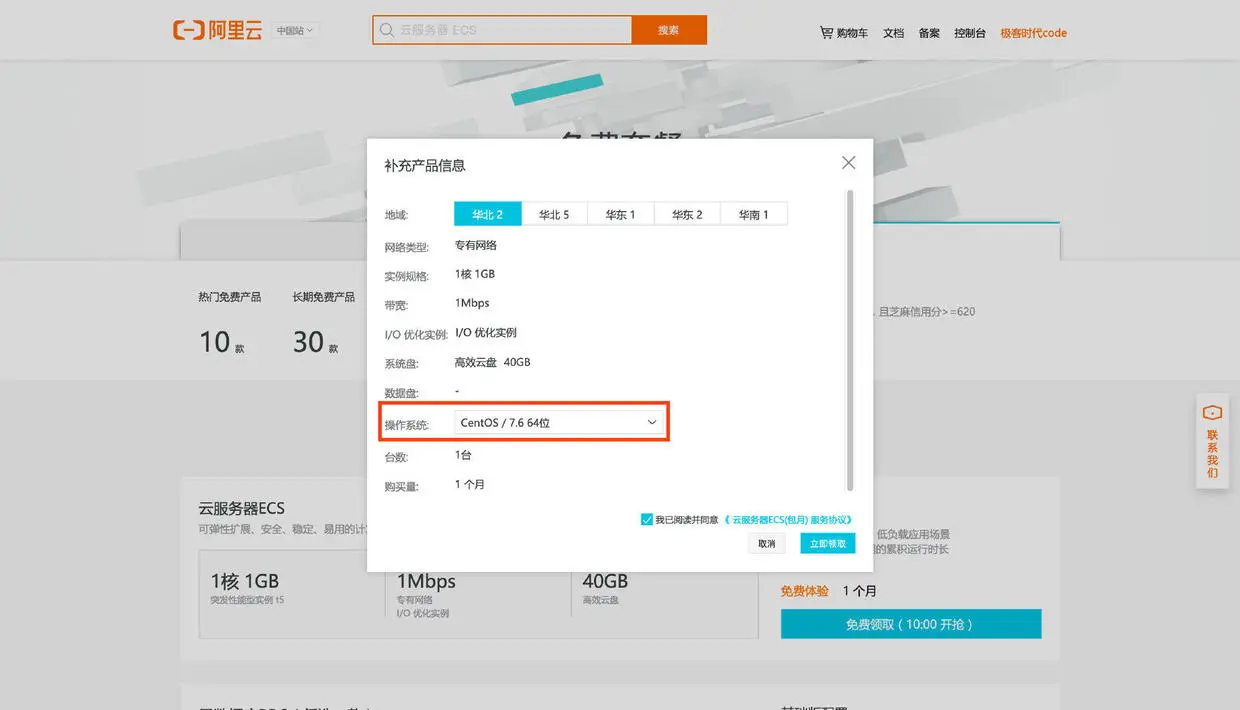Open the 操作系统 CentOS dropdown
This screenshot has width=1240, height=710.
tap(559, 422)
